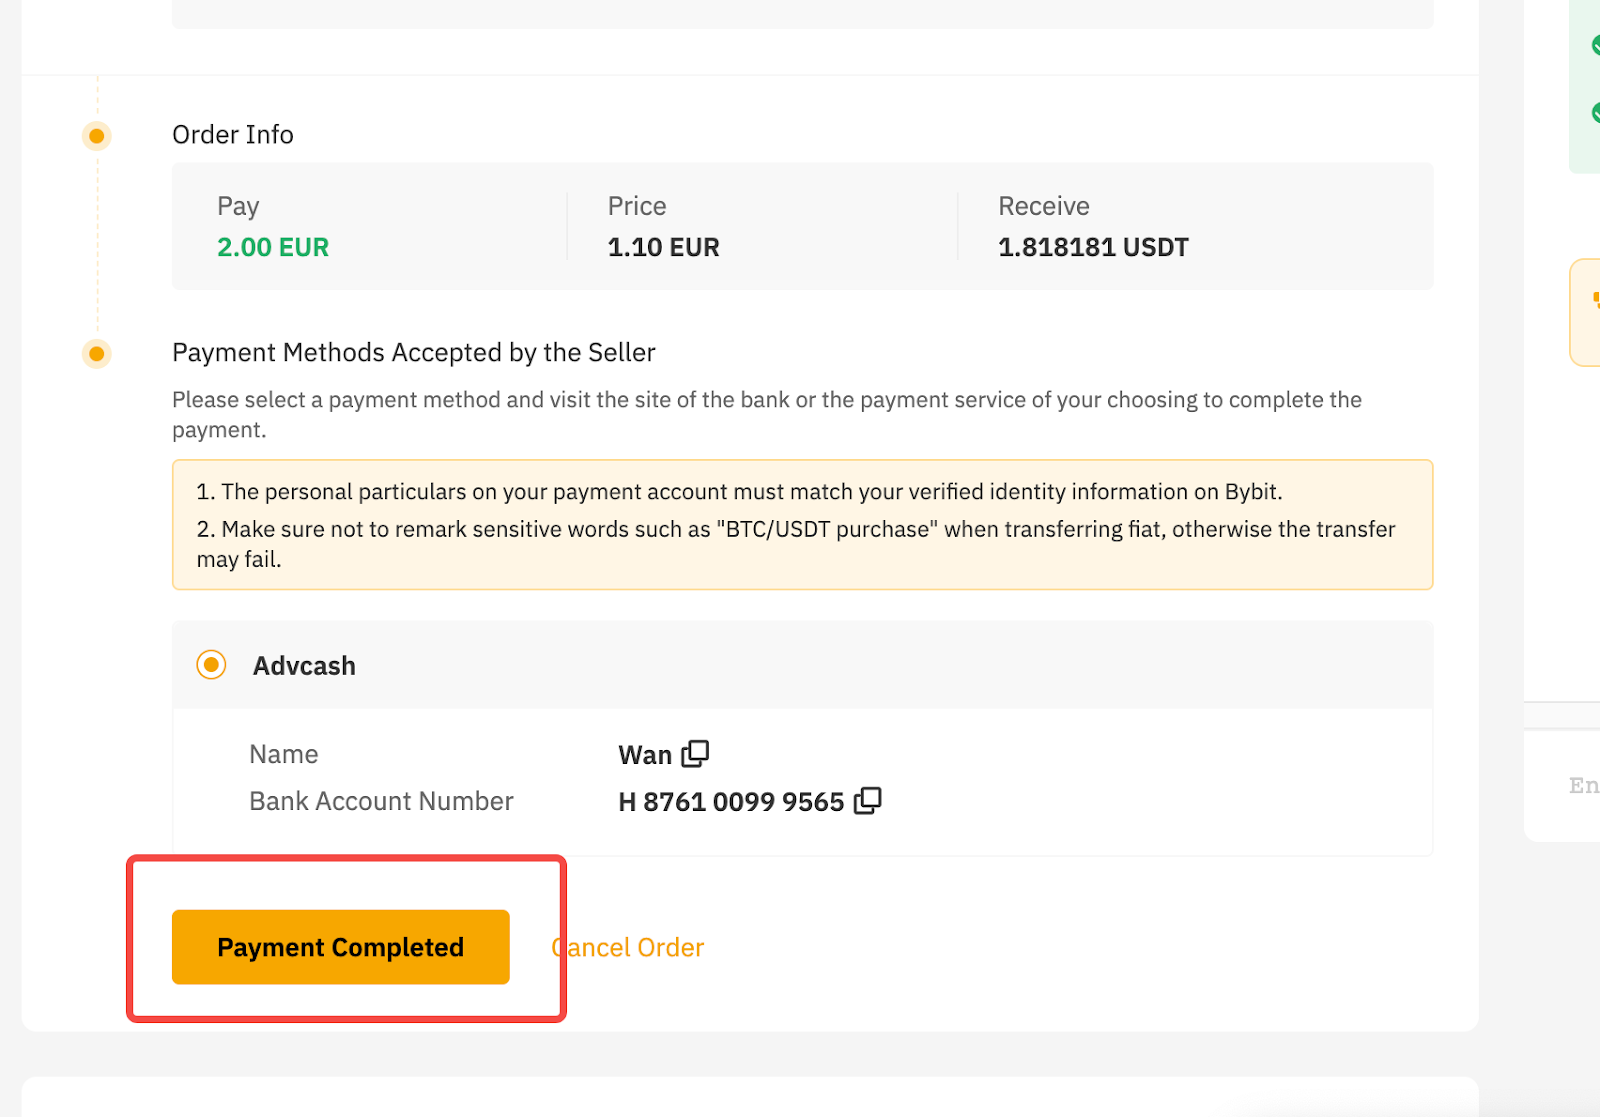Click the 2.00 EUR pay amount

tap(273, 247)
